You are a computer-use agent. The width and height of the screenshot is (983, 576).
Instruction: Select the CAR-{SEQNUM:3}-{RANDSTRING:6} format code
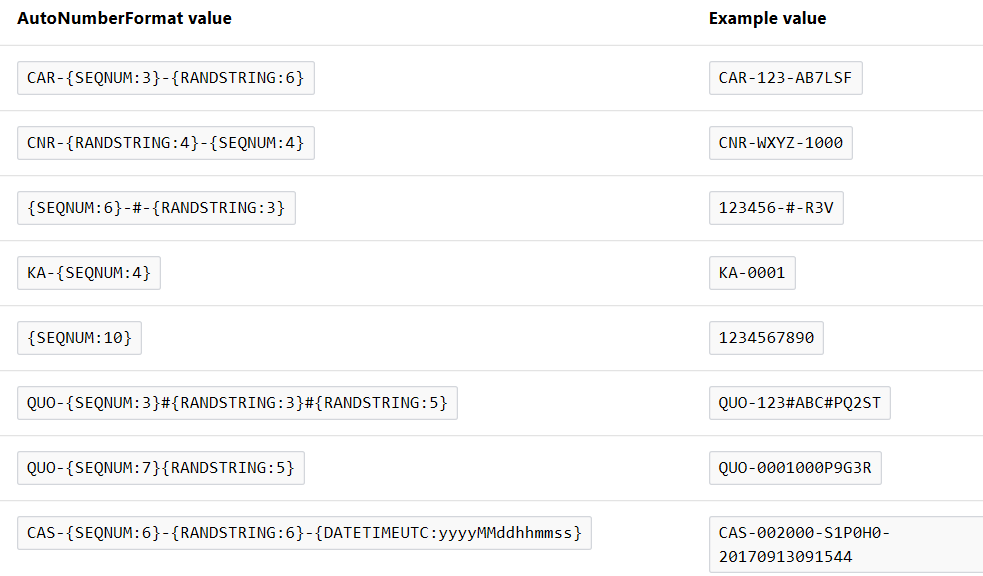[166, 78]
